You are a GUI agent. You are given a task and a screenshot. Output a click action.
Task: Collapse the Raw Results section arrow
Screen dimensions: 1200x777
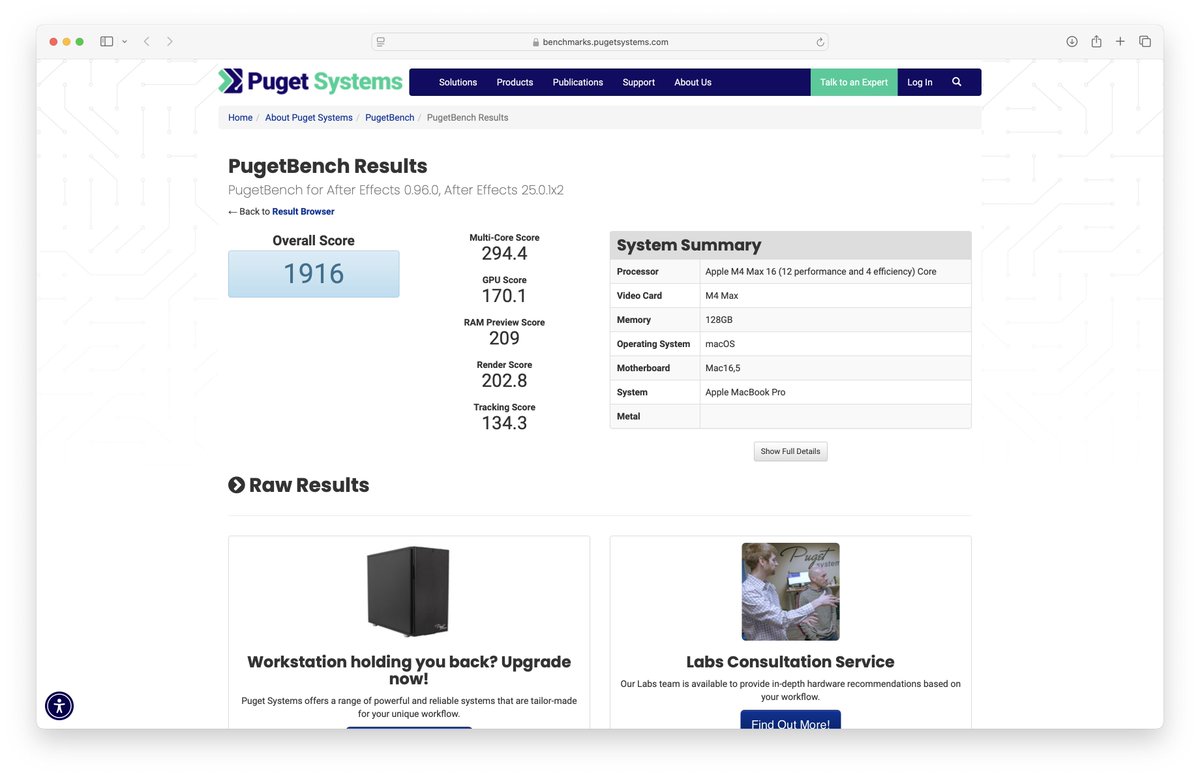(x=237, y=485)
